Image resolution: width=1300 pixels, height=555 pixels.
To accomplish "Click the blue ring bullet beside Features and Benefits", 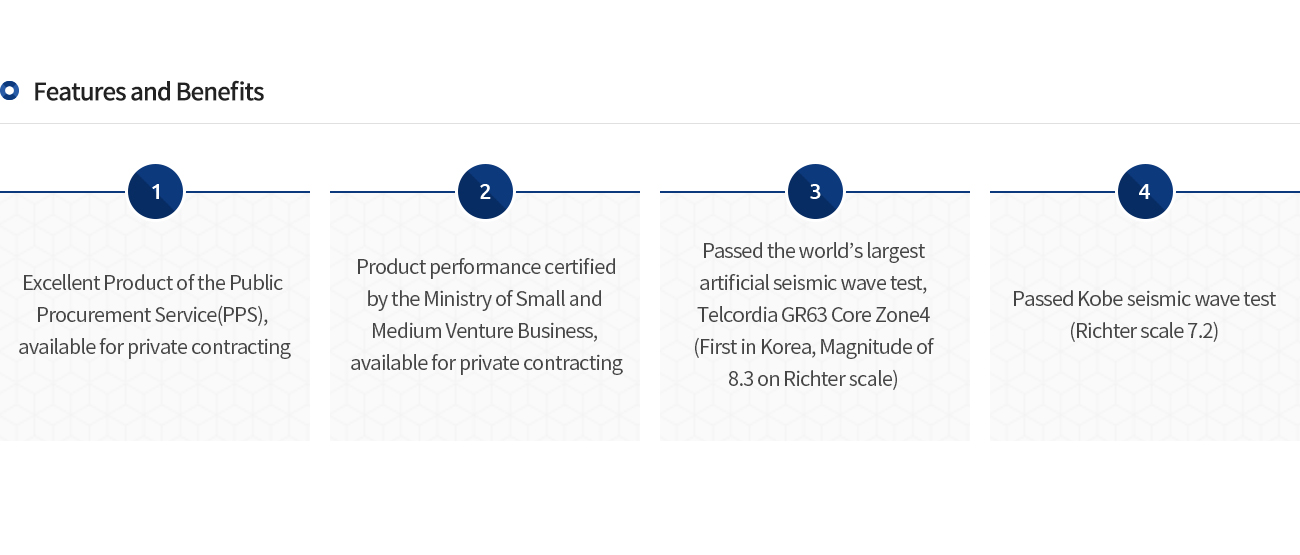I will pyautogui.click(x=9, y=91).
